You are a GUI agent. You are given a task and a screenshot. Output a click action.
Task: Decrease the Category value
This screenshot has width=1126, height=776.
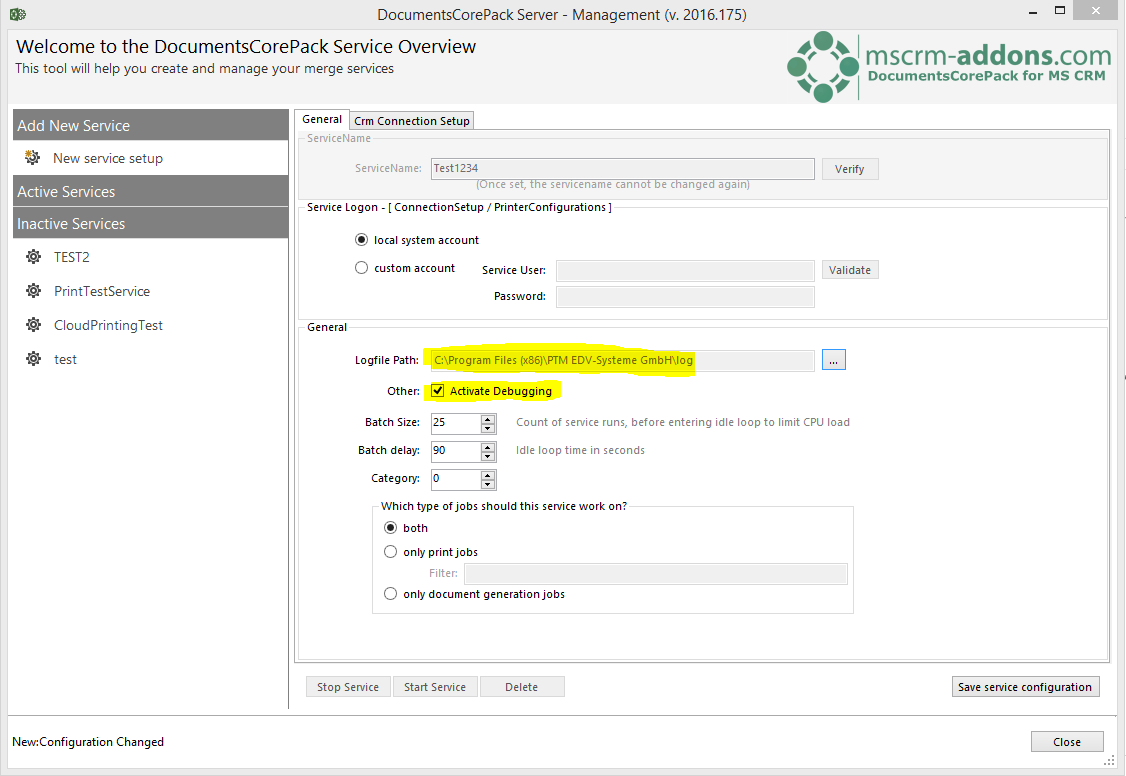(488, 484)
